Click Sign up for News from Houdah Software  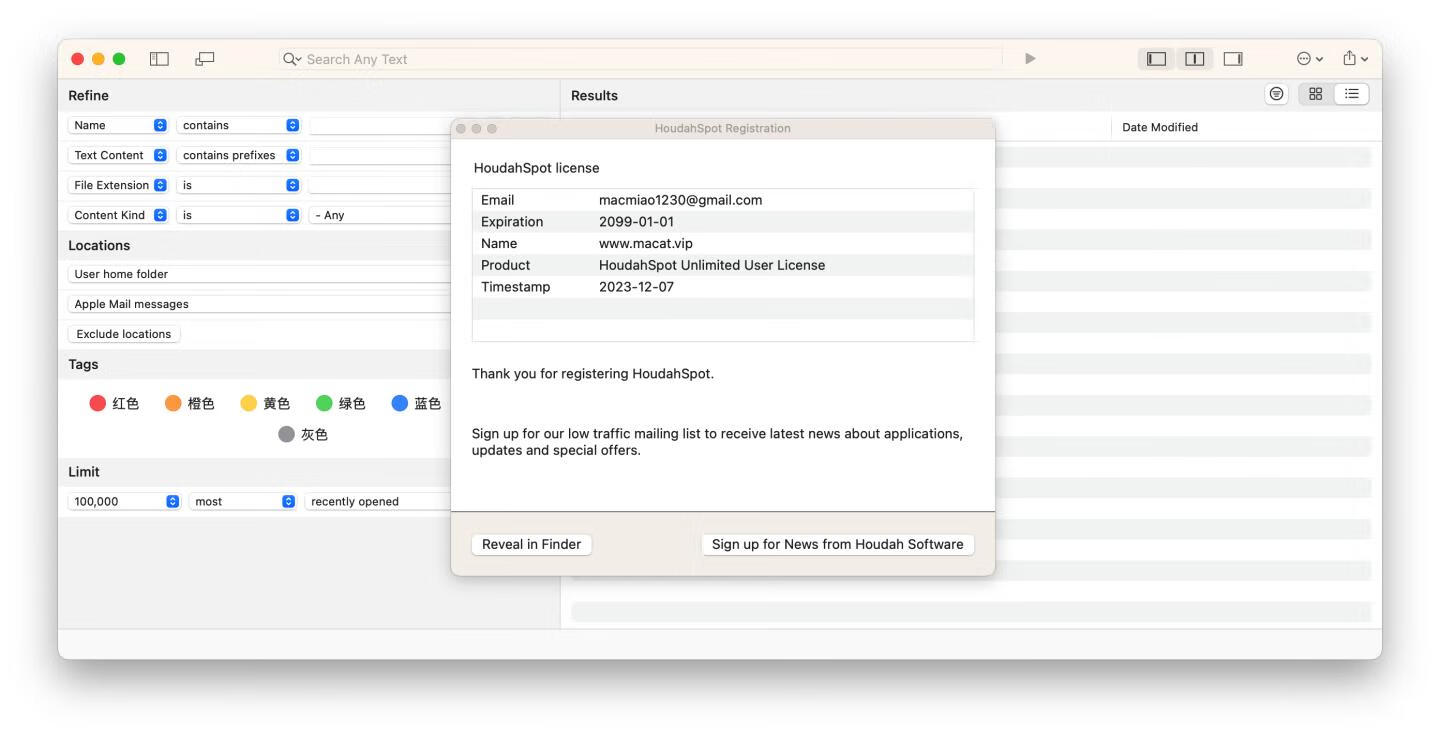pos(837,544)
